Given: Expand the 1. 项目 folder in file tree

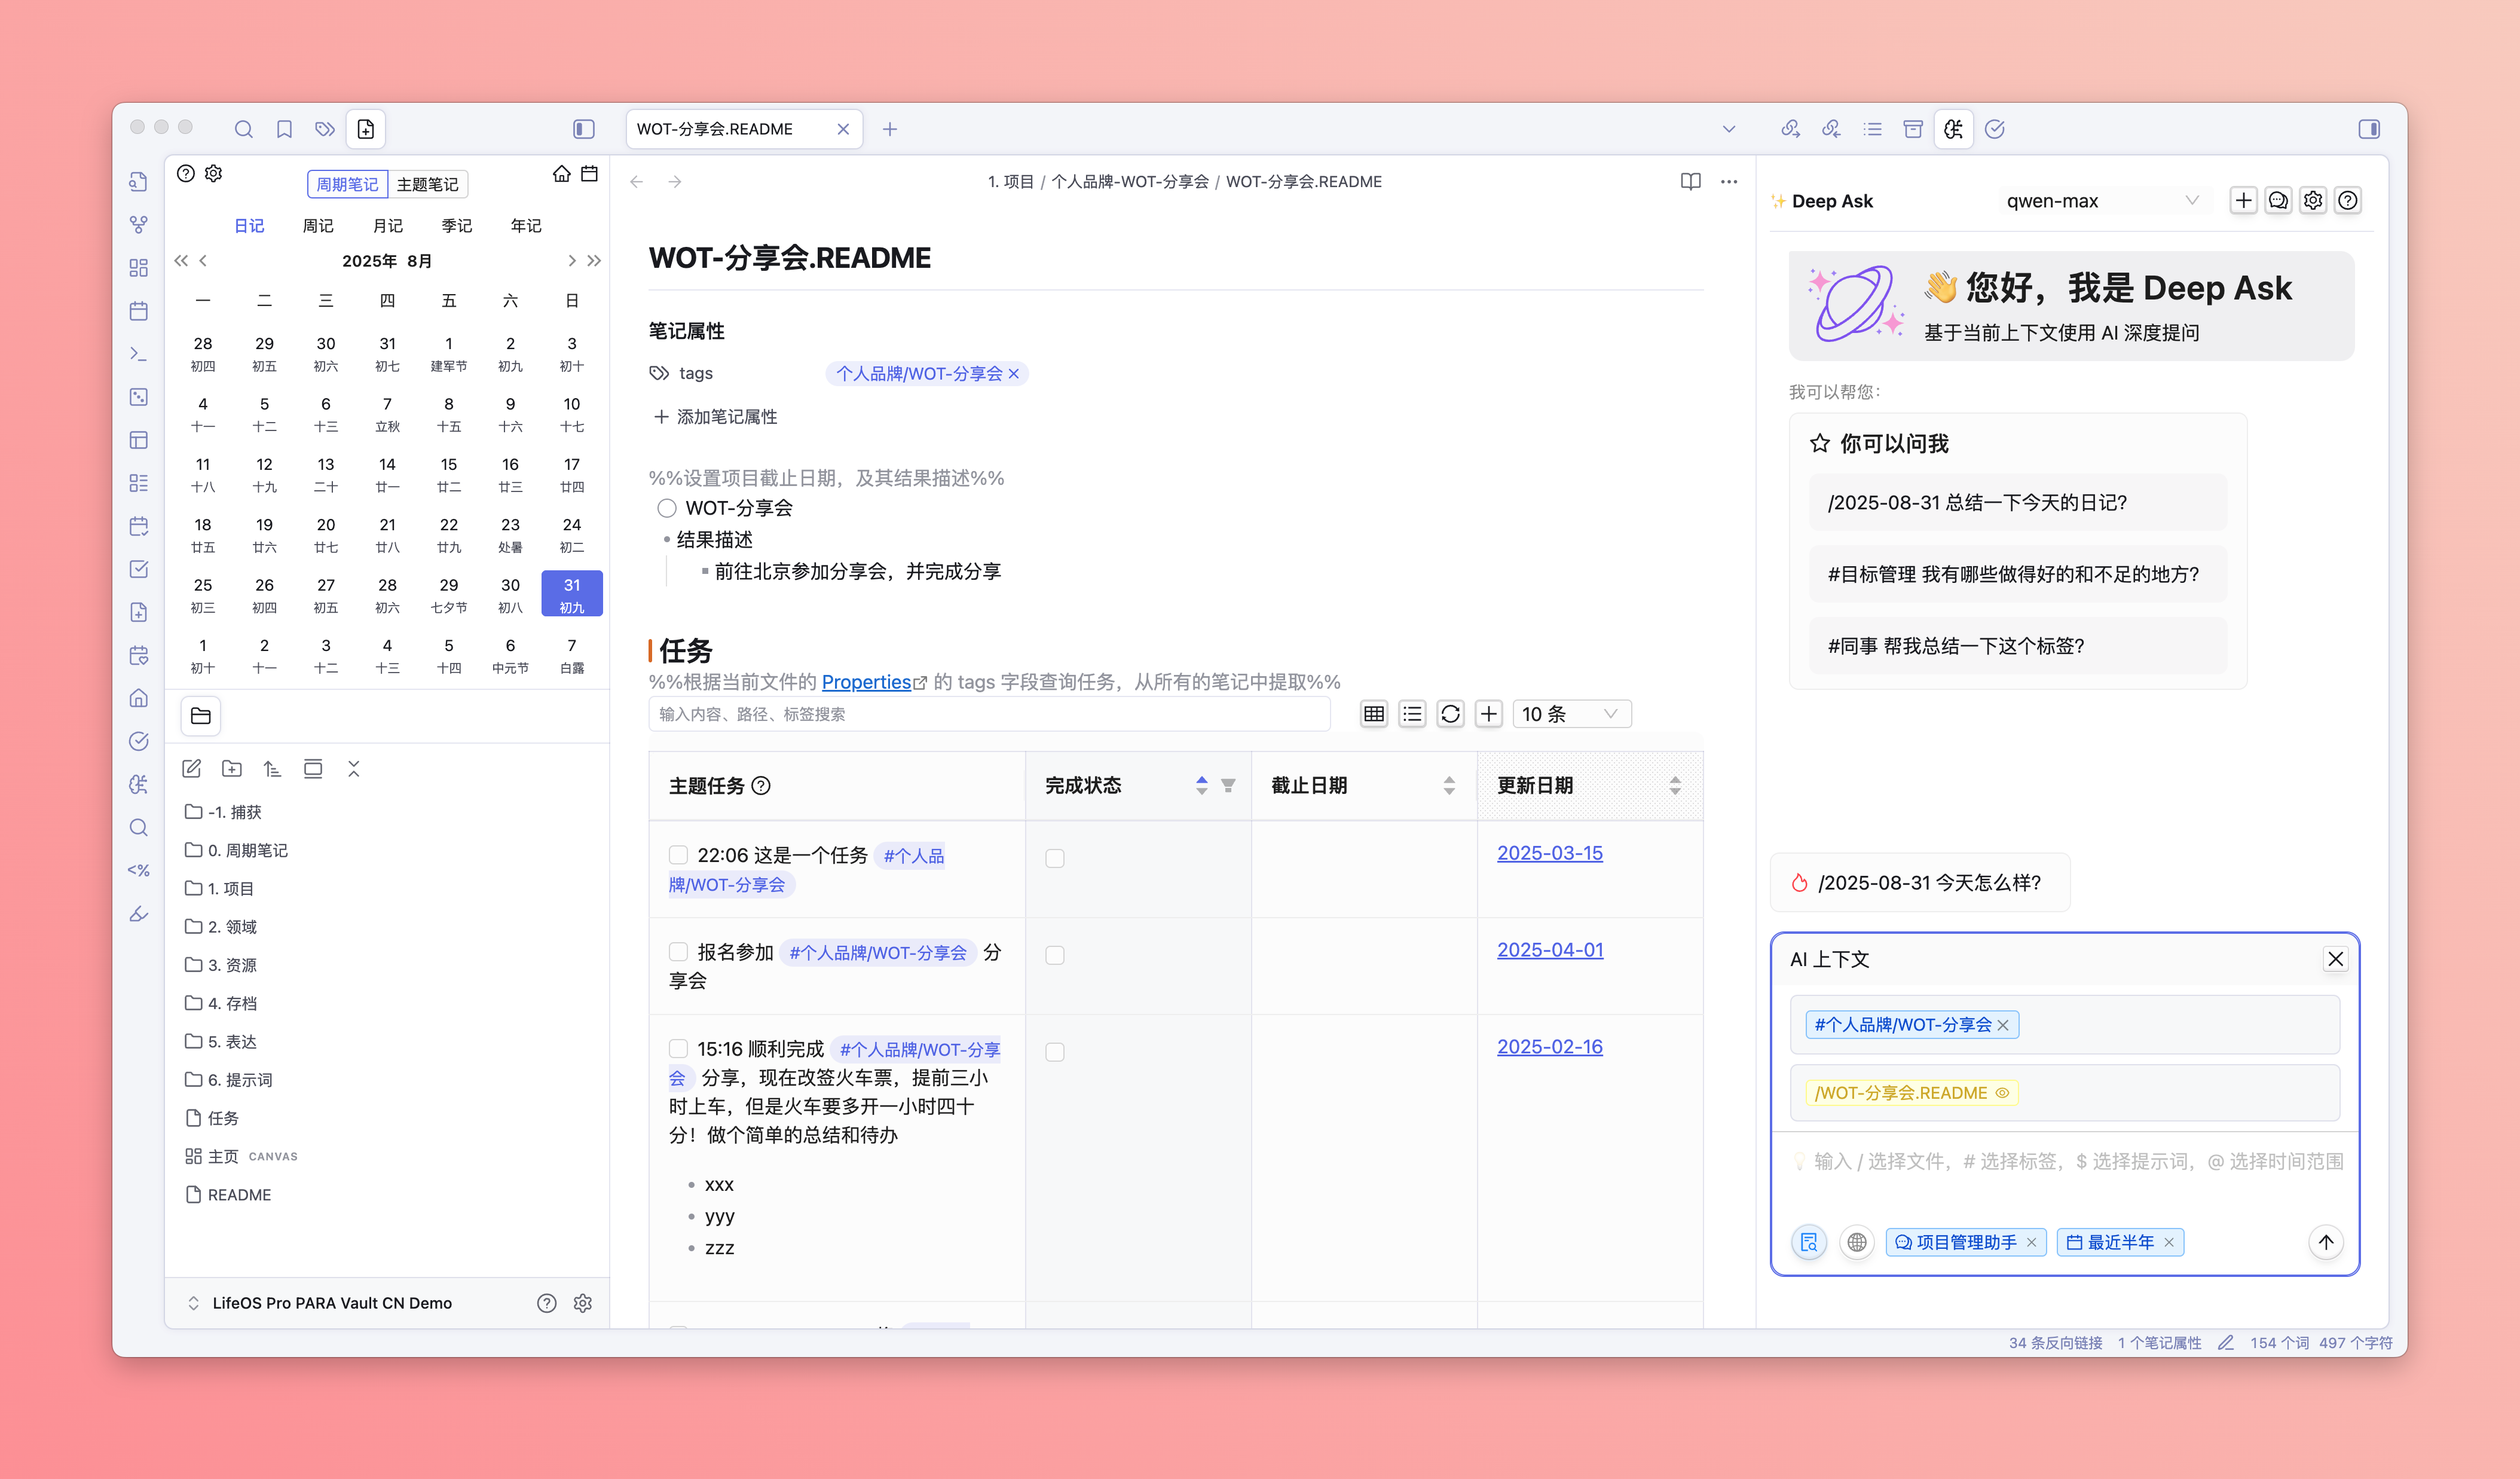Looking at the screenshot, I should (x=231, y=888).
